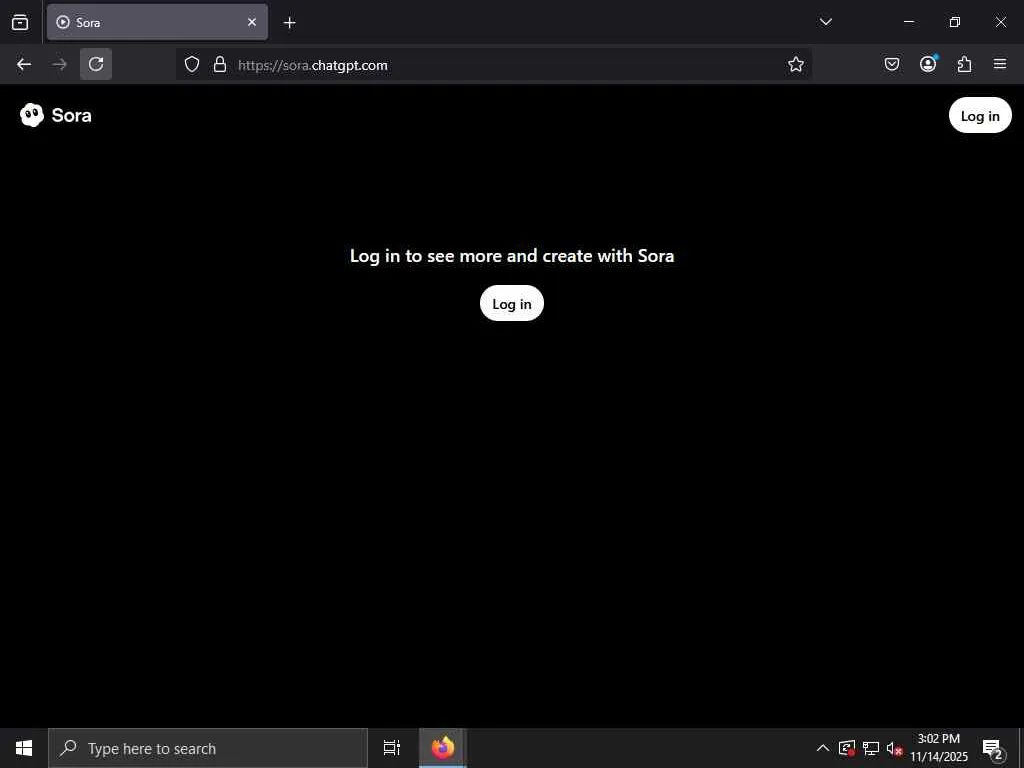The width and height of the screenshot is (1024, 768).
Task: Click Log in button at top right
Action: (980, 116)
